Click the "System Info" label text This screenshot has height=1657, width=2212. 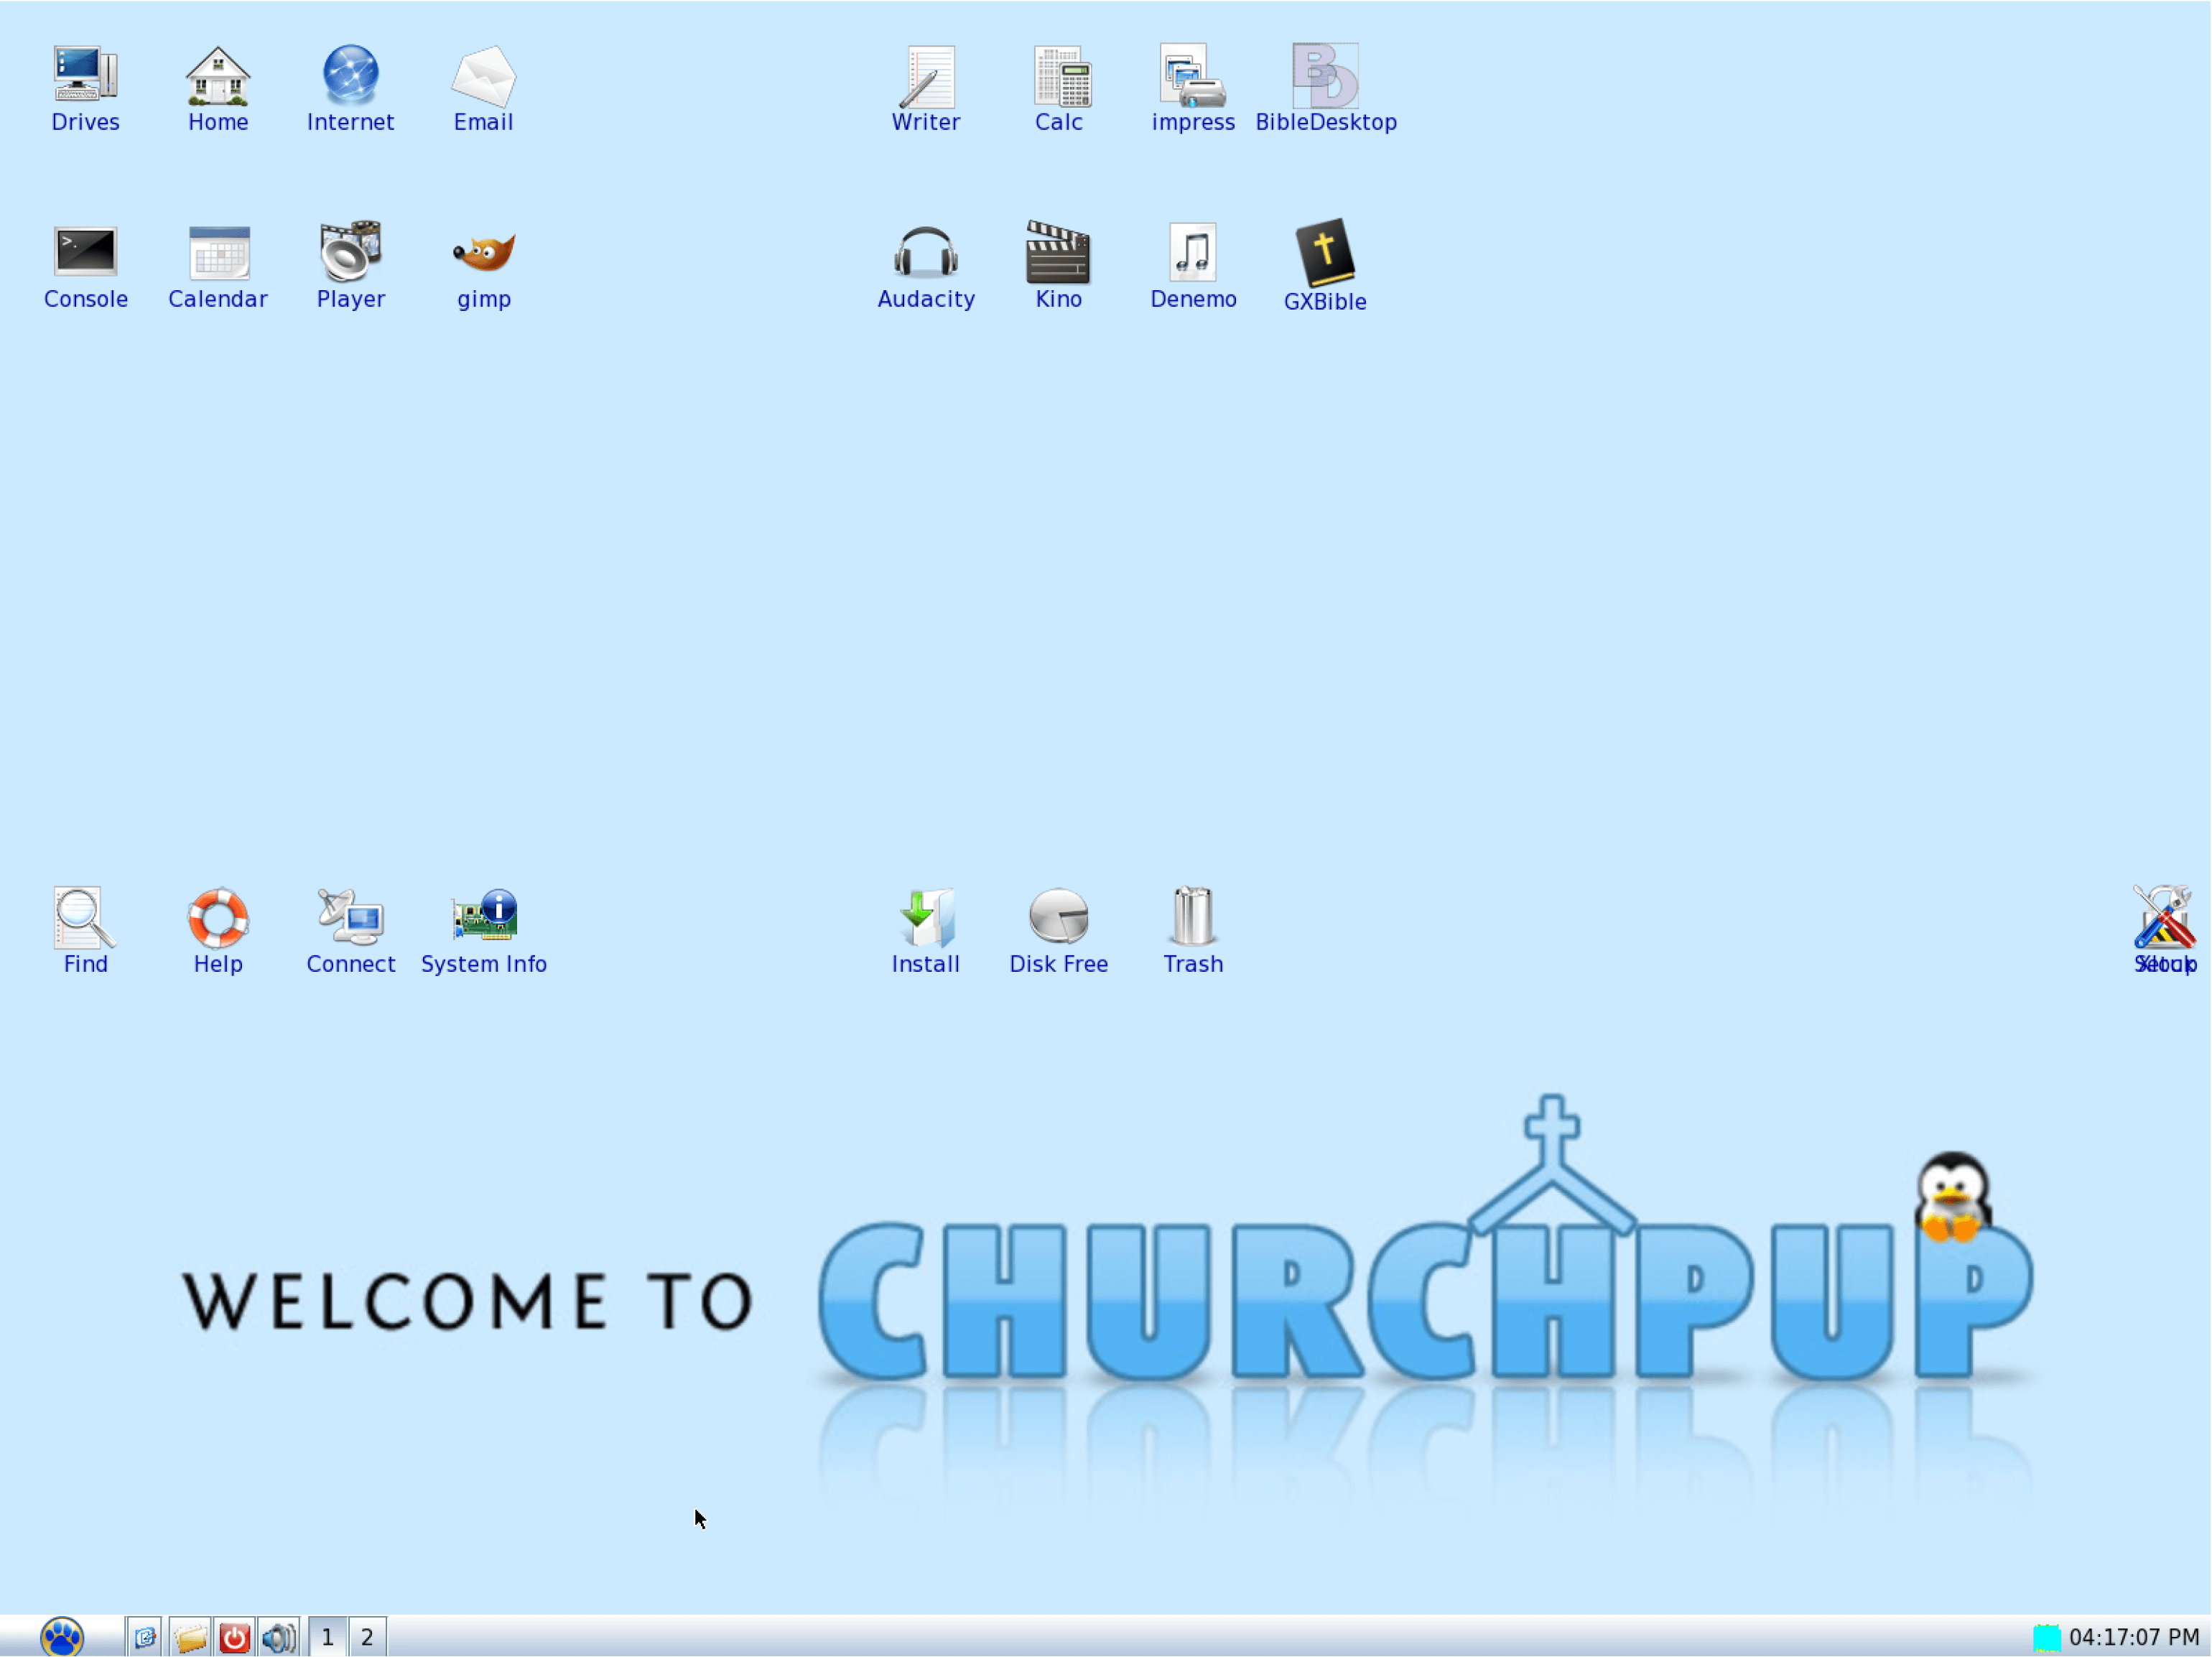pyautogui.click(x=484, y=964)
